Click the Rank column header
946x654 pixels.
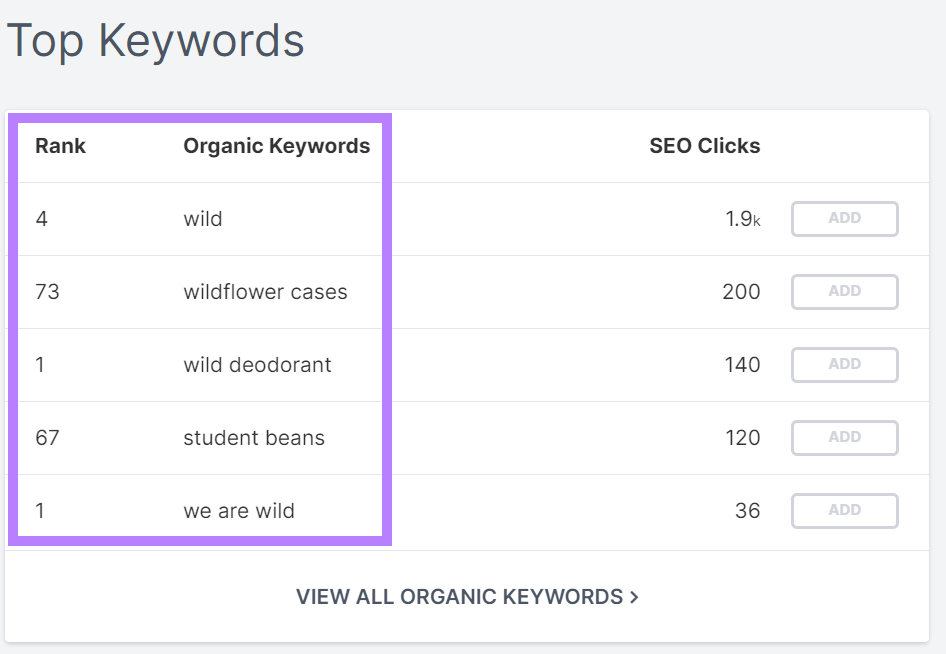click(60, 145)
